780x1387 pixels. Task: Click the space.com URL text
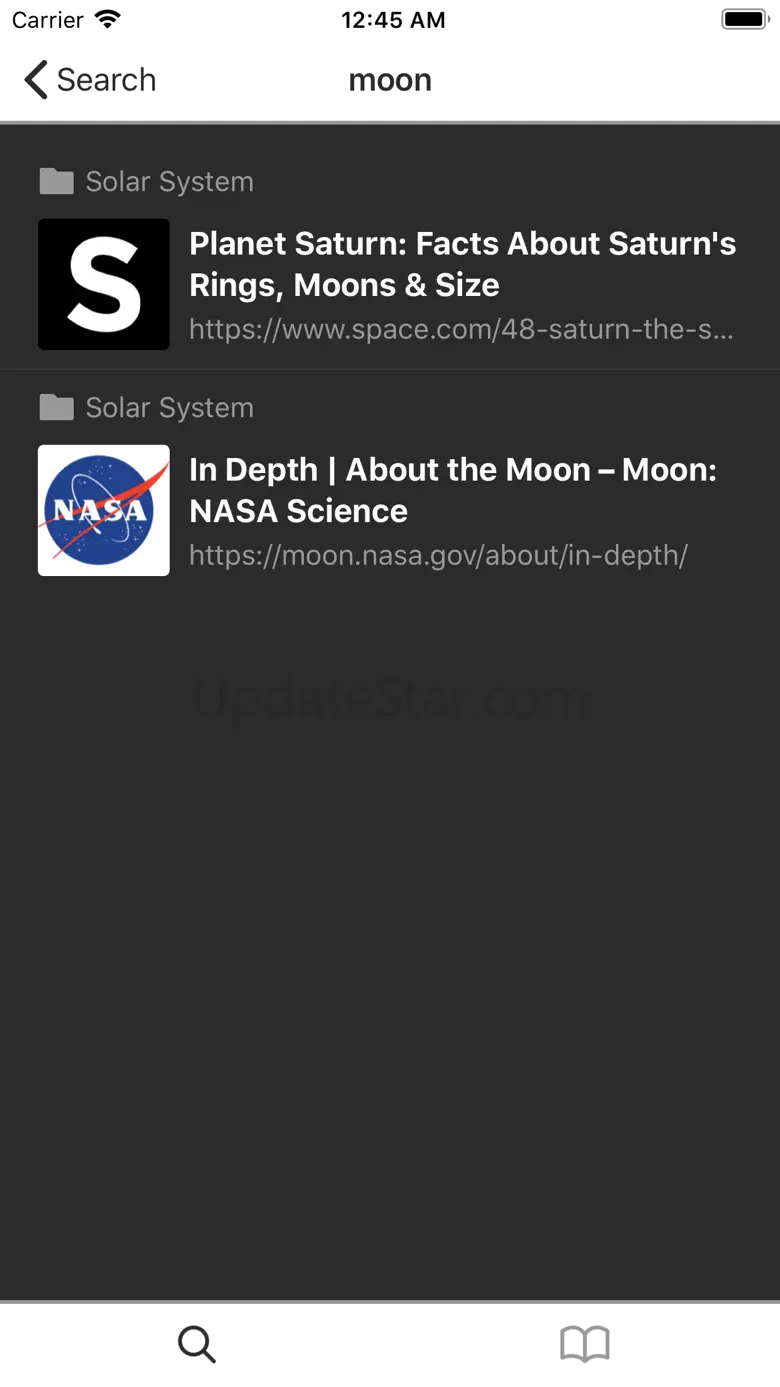click(x=461, y=330)
